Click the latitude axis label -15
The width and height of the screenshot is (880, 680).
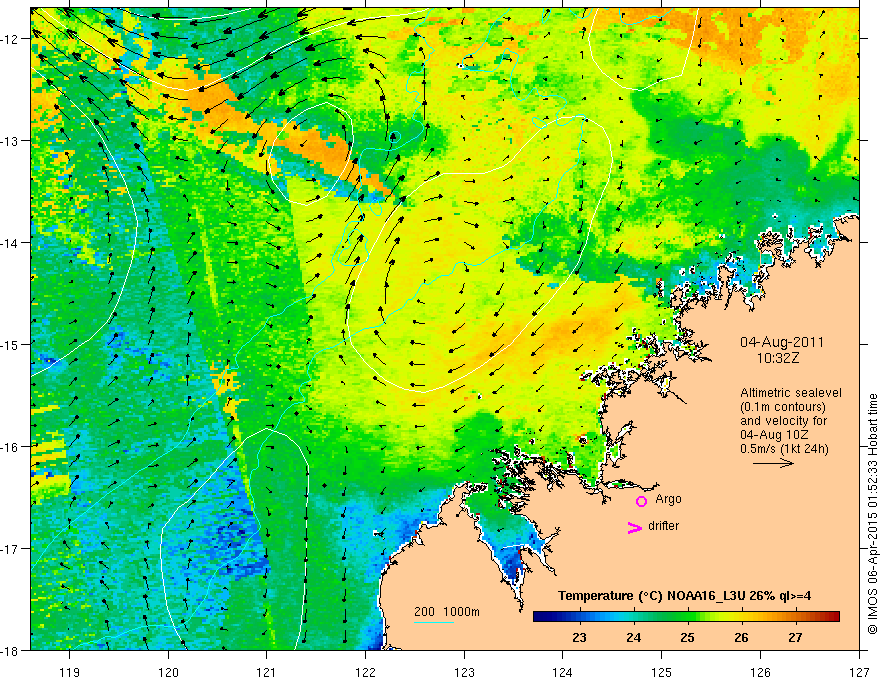[10, 345]
